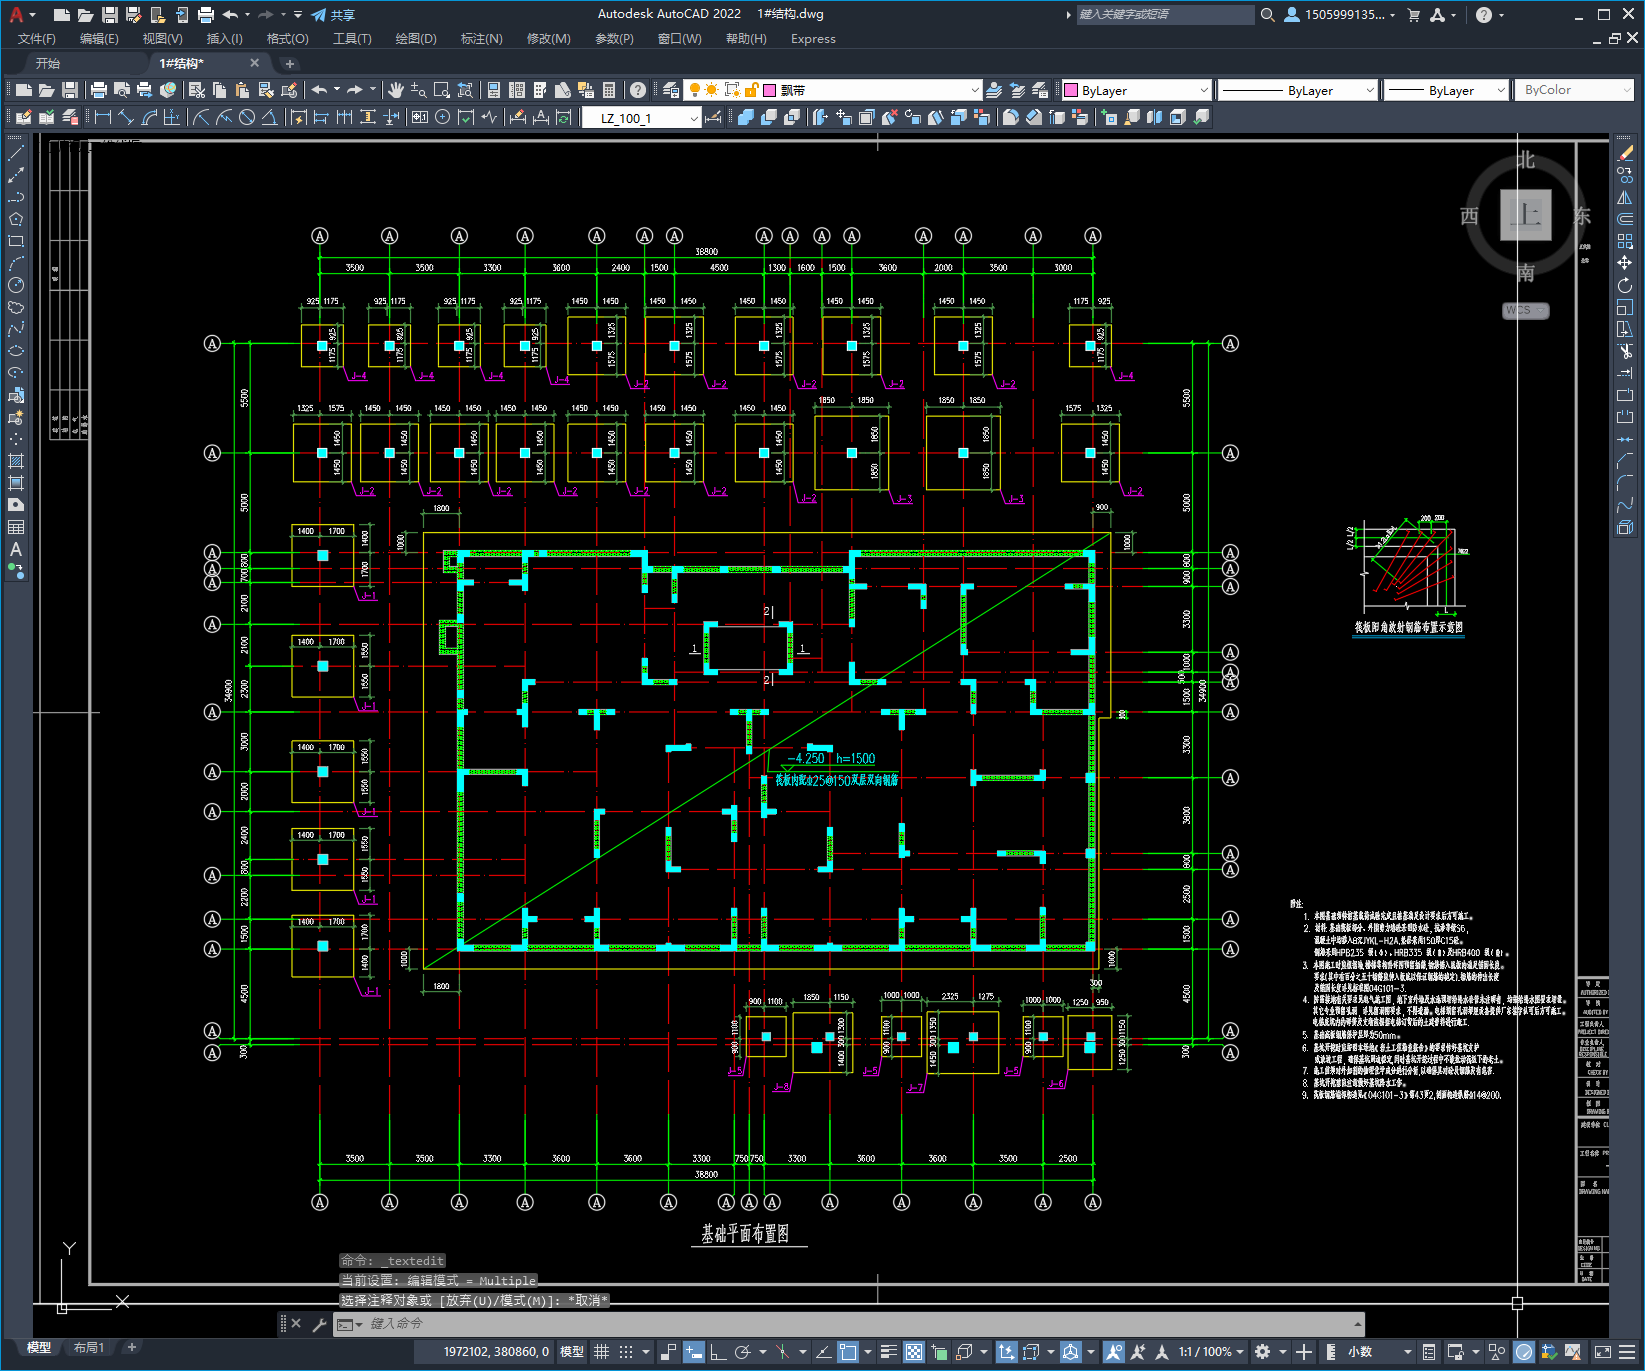Viewport: 1645px width, 1371px height.
Task: Expand the 1:1 / 100% annotation scale menu
Action: point(1211,1352)
